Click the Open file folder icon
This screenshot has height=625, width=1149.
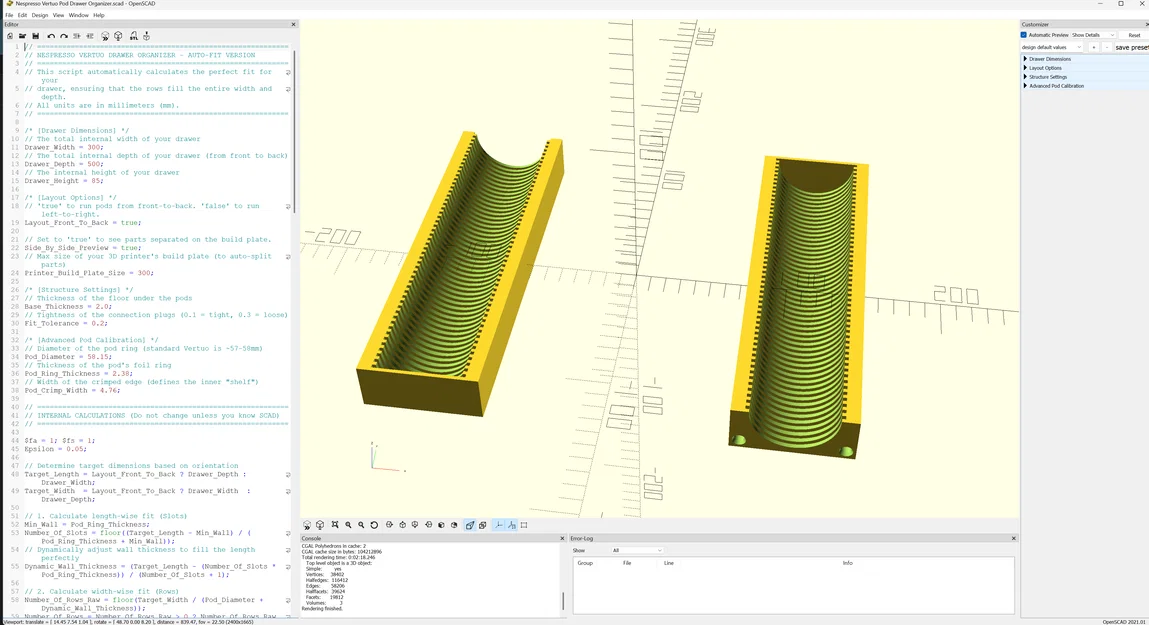tap(23, 36)
